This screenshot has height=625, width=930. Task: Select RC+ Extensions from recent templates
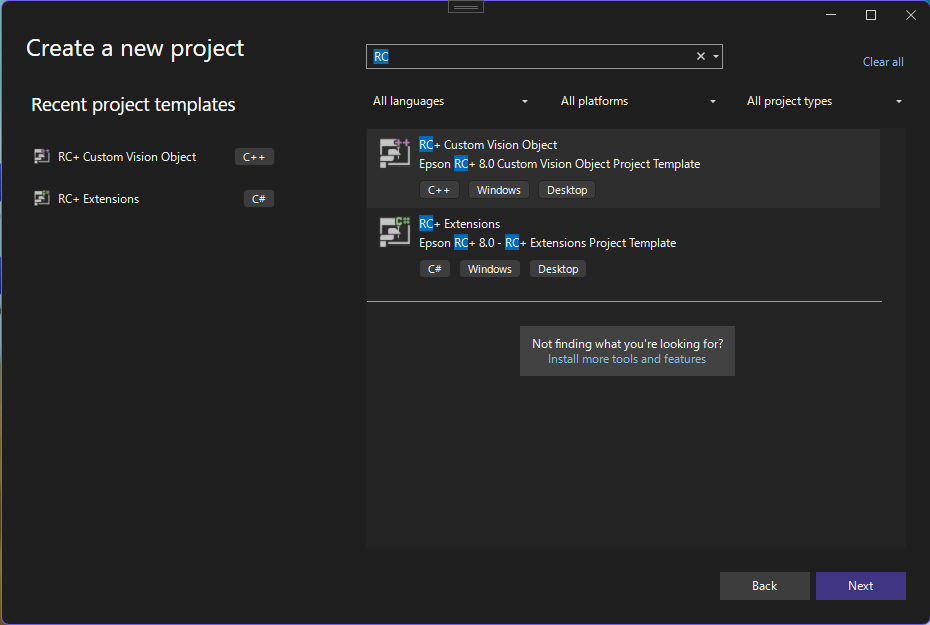(x=98, y=199)
